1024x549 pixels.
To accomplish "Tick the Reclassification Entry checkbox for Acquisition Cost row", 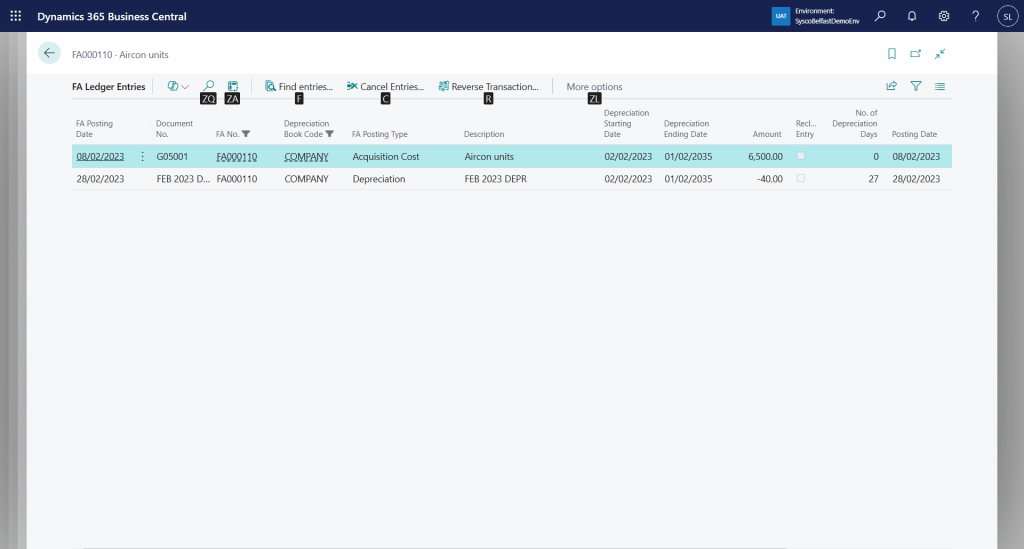I will 800,156.
